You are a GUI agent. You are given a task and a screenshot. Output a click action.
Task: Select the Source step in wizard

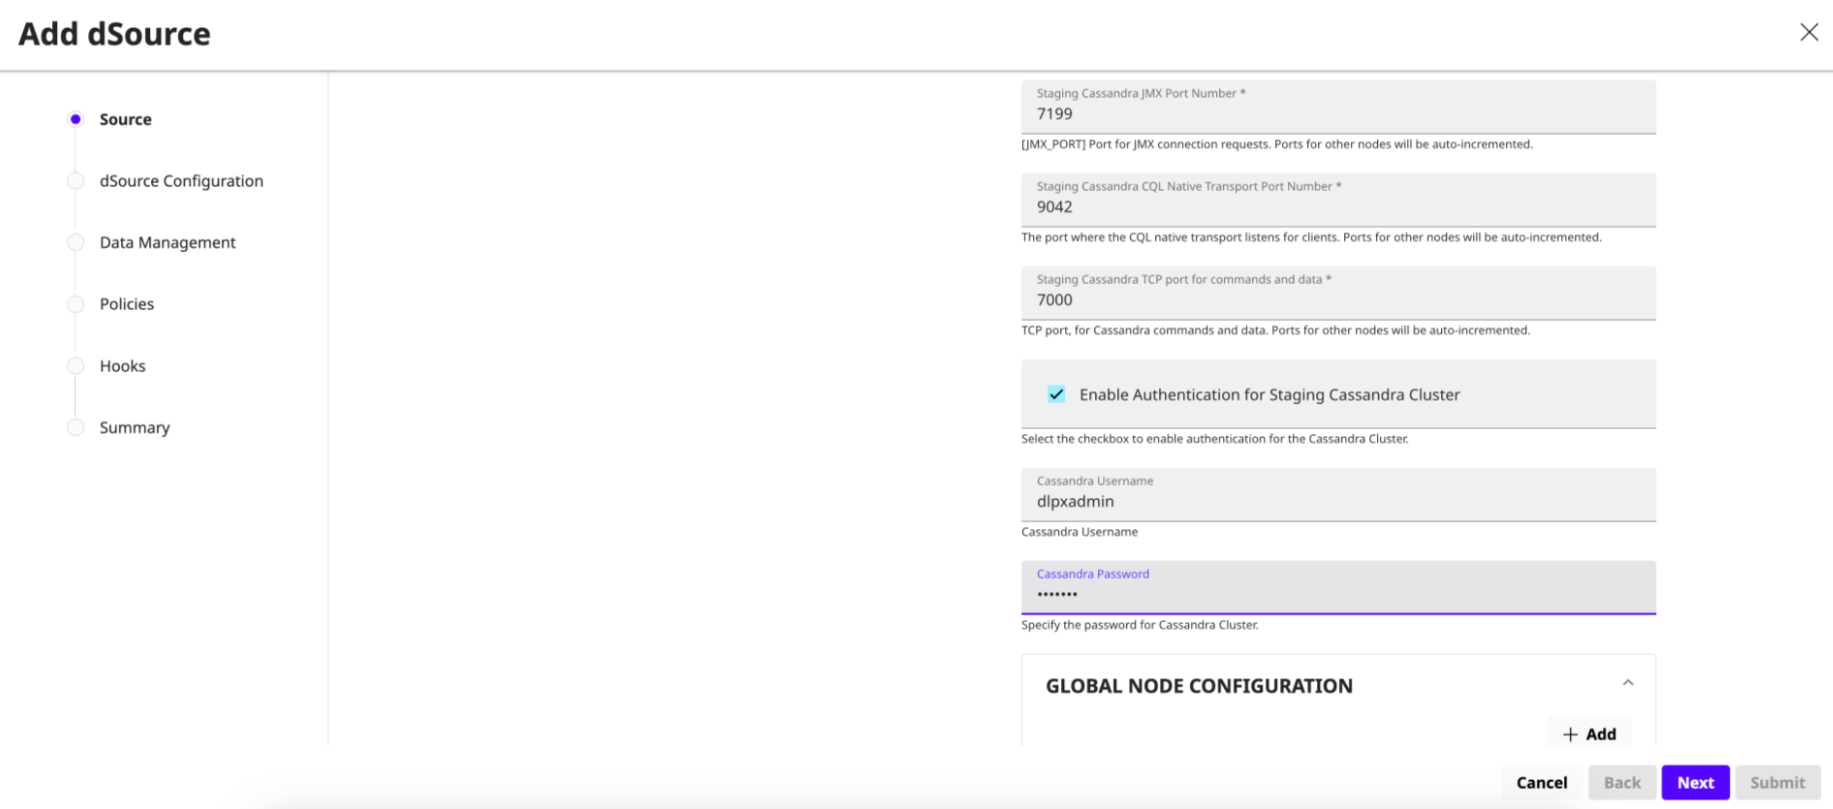coord(125,119)
